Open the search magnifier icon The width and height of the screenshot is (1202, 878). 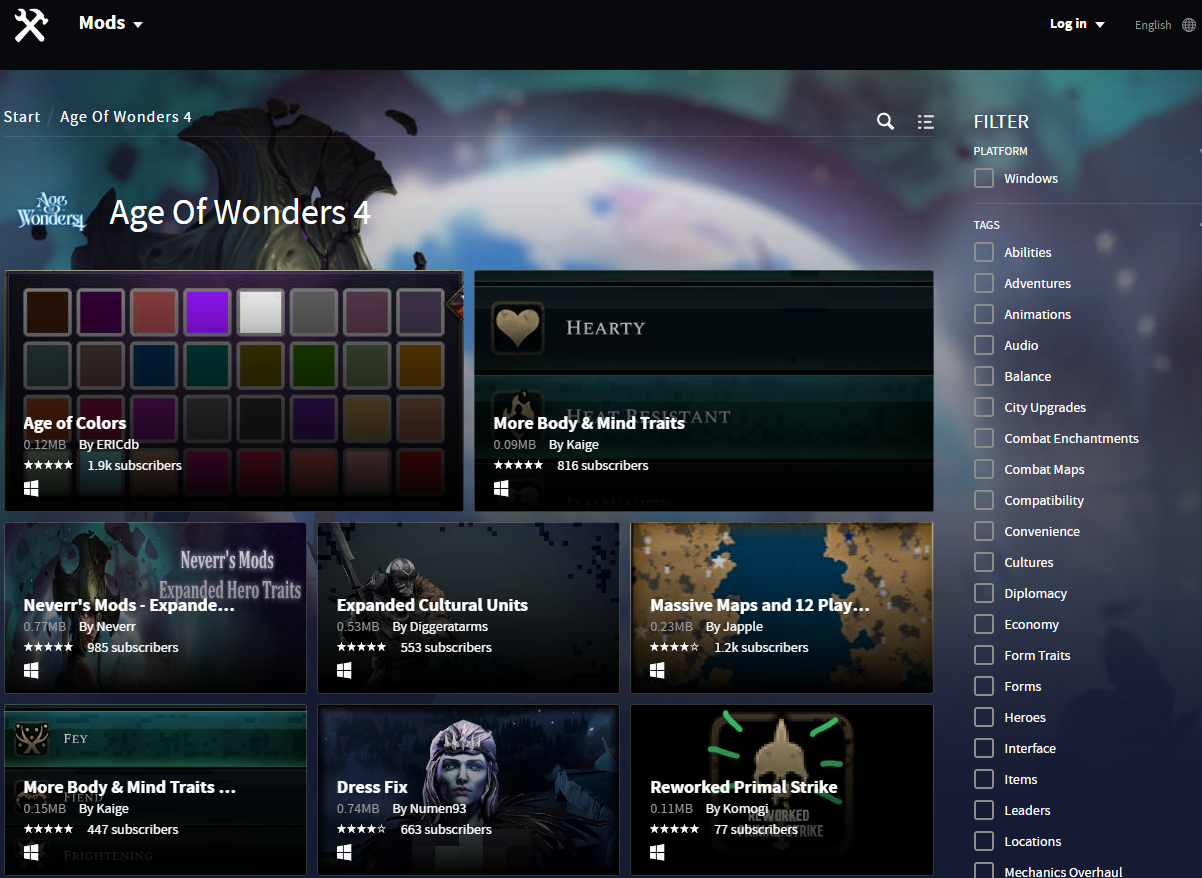click(885, 121)
